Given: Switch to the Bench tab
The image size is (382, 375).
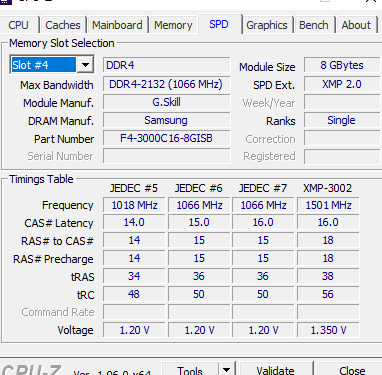Looking at the screenshot, I should click(314, 25).
